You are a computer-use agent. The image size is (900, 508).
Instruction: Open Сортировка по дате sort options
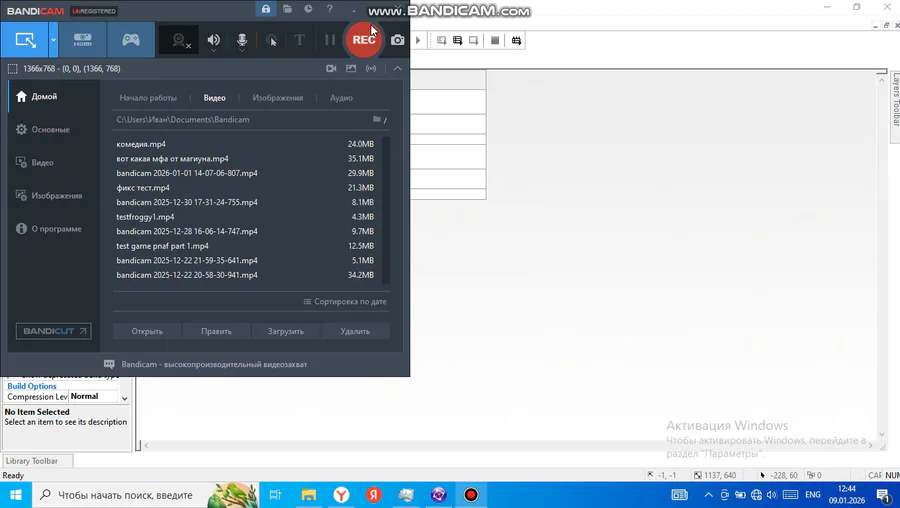coord(345,301)
